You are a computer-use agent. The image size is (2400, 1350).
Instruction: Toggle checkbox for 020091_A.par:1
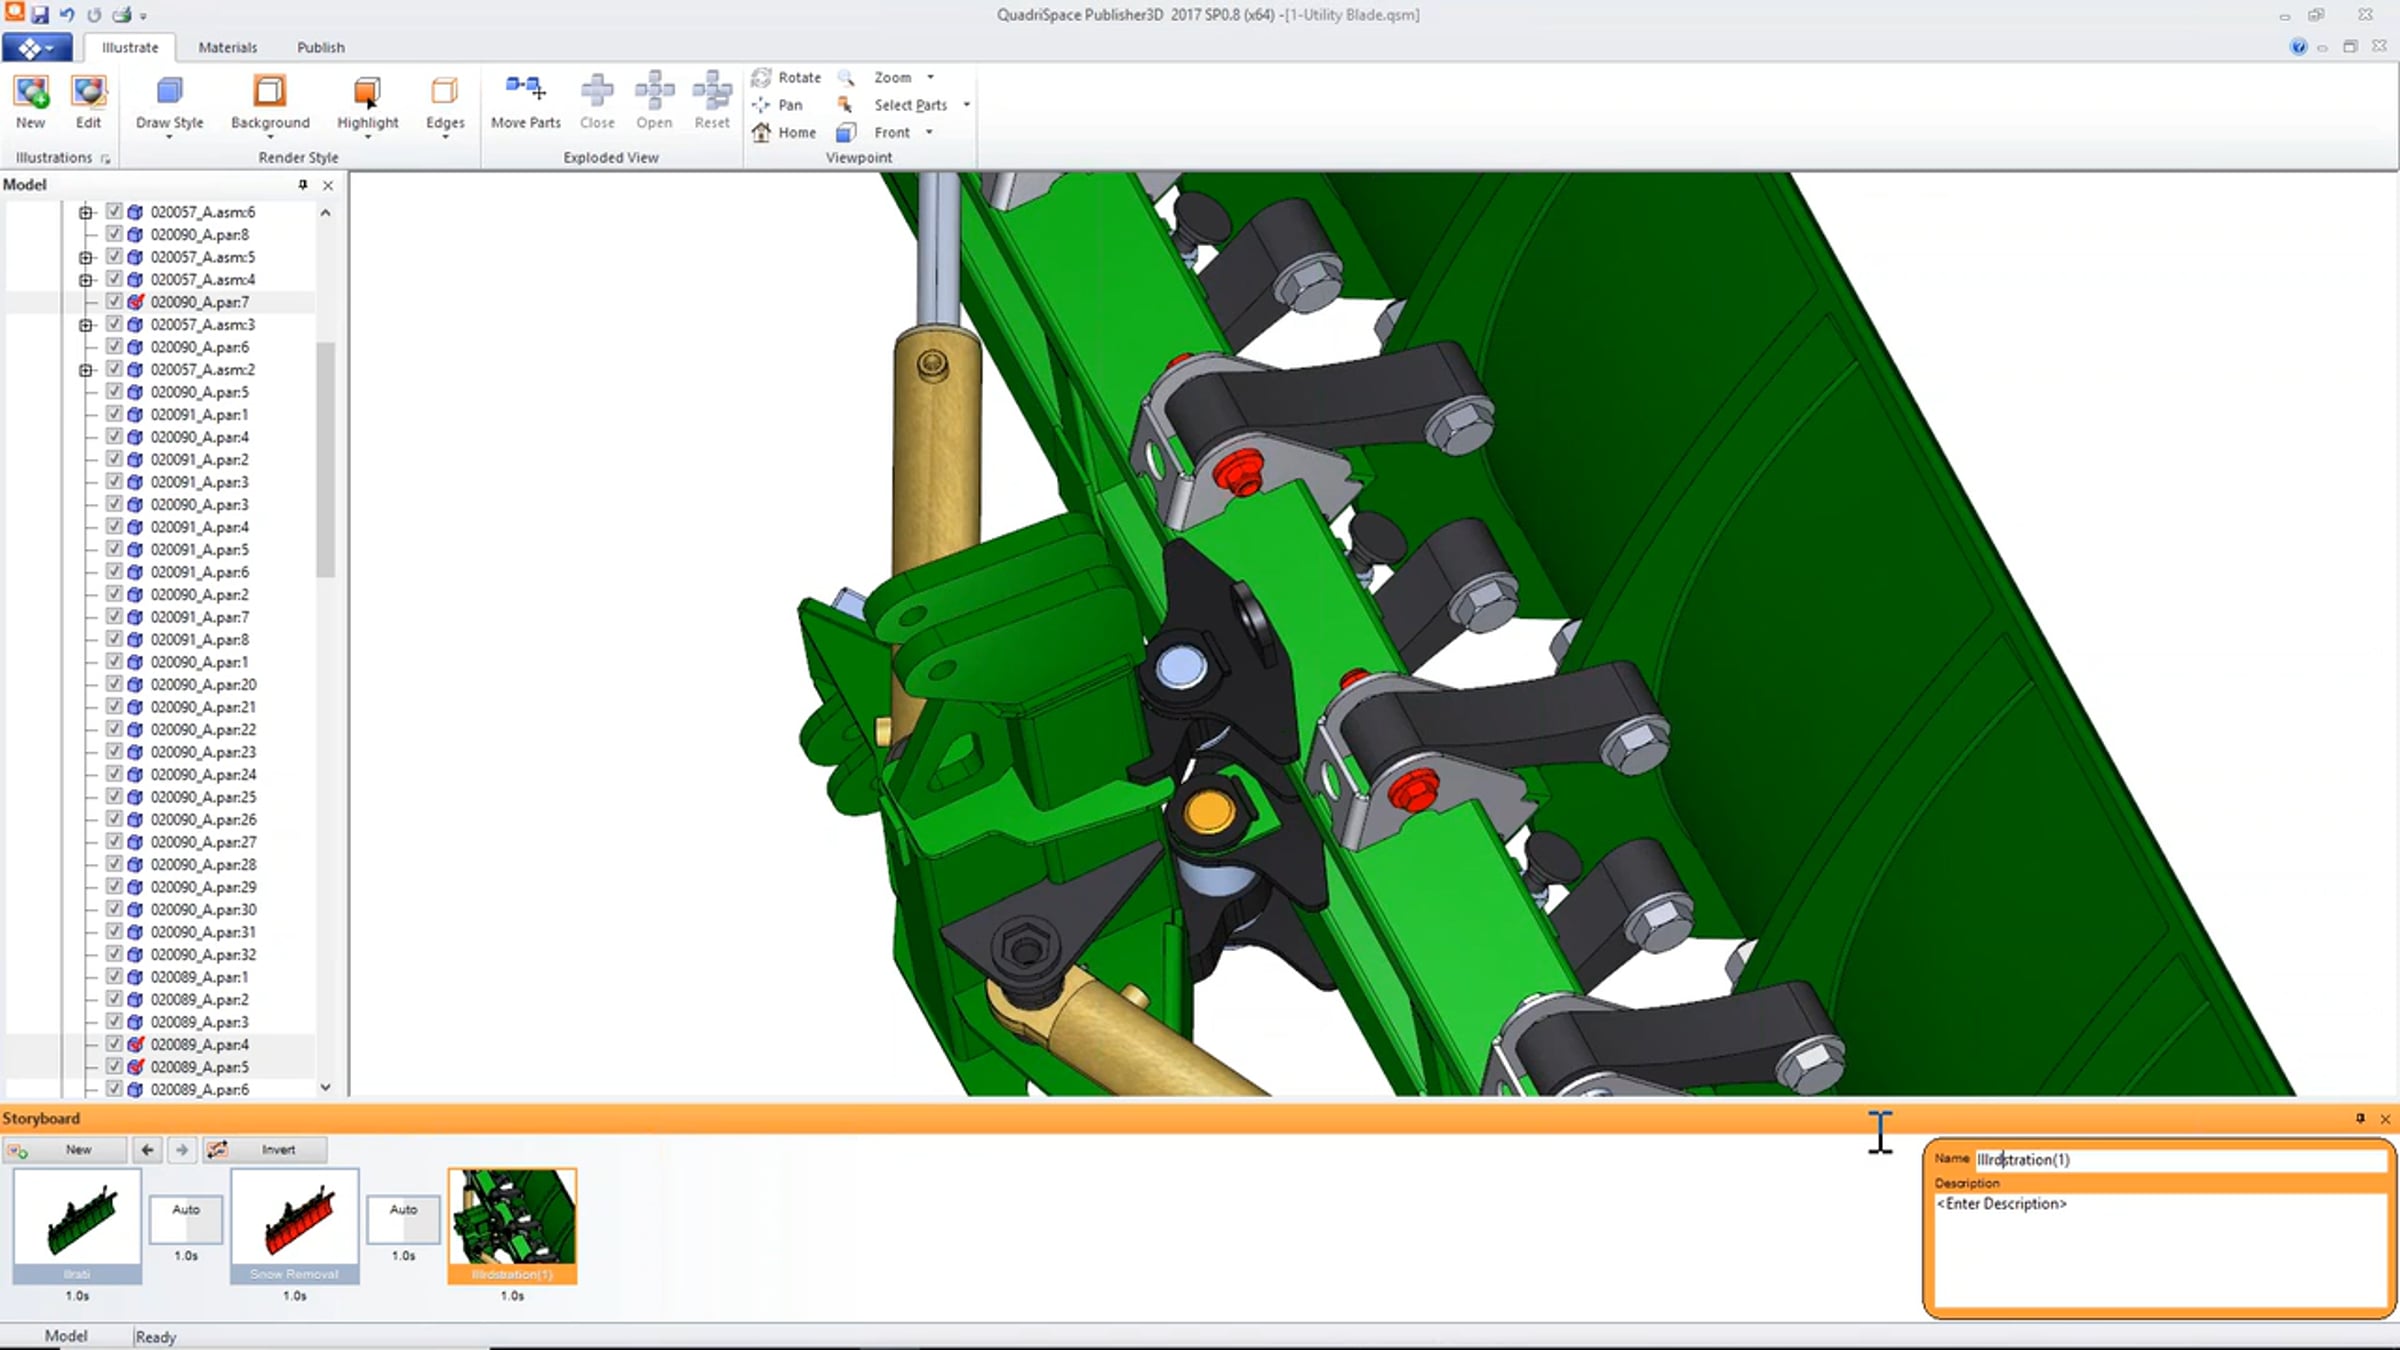114,414
